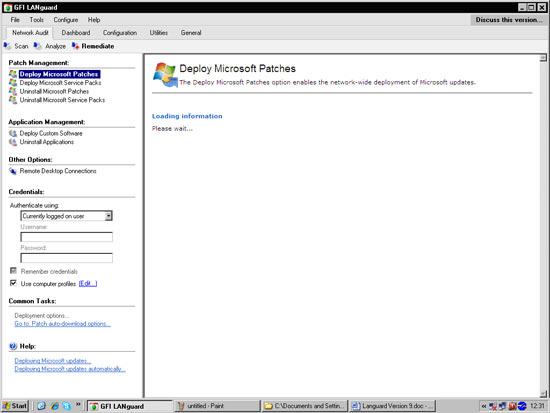Image resolution: width=550 pixels, height=413 pixels.
Task: Open the Configure menu
Action: pos(66,20)
